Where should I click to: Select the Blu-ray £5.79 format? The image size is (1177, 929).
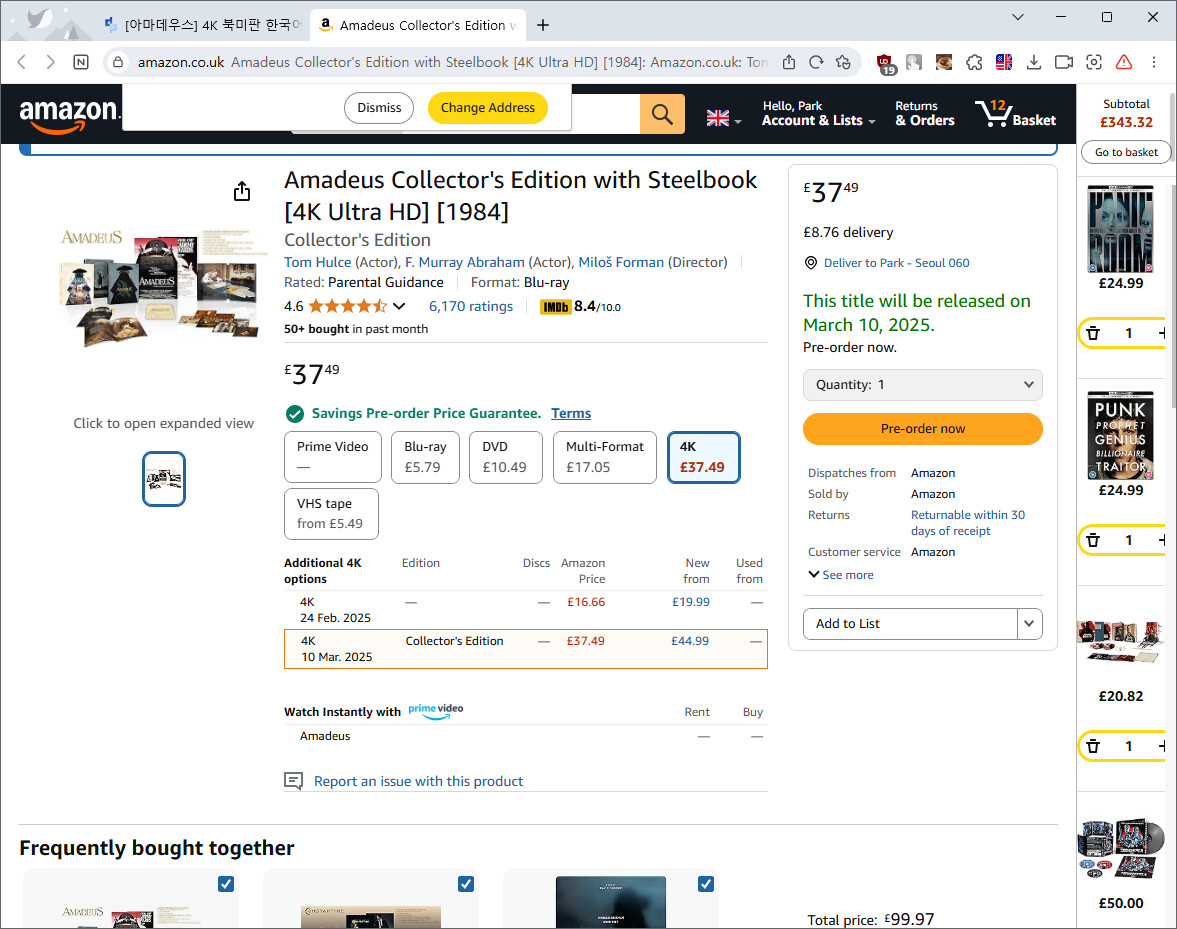click(425, 457)
